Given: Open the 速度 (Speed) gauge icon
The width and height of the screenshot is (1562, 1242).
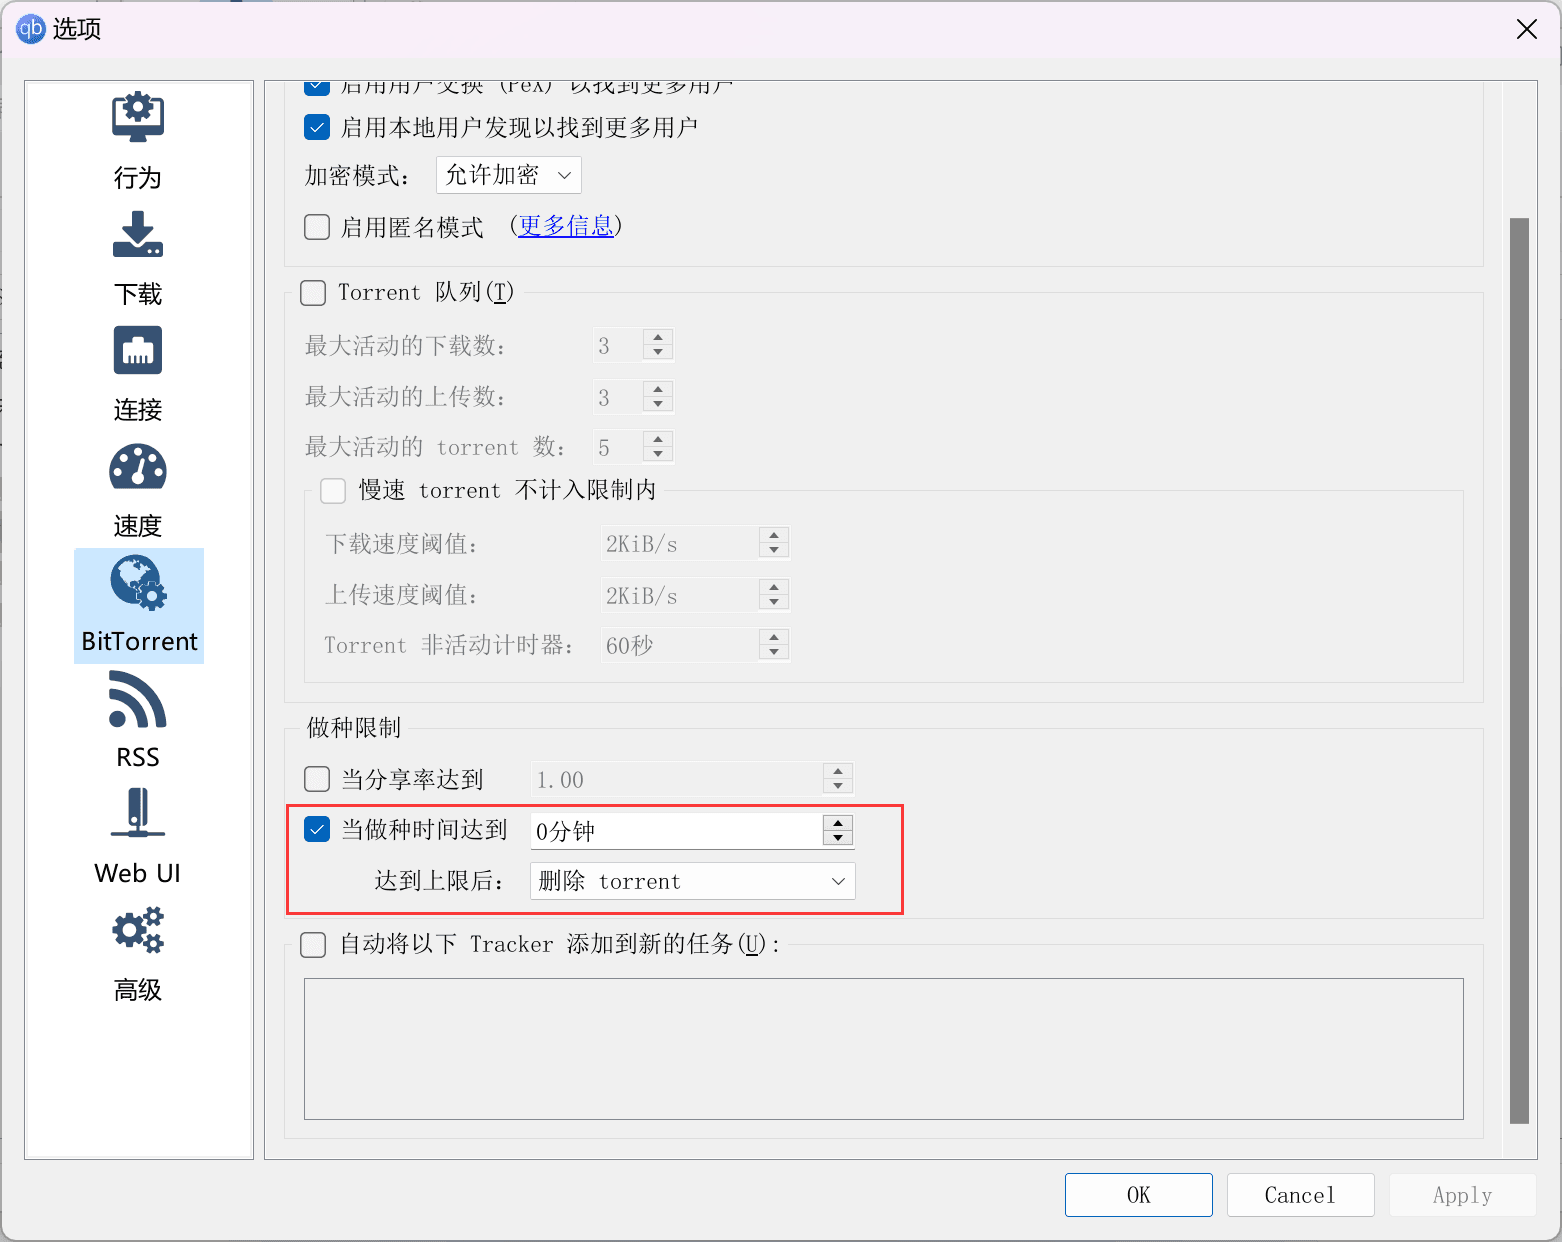Looking at the screenshot, I should click(138, 467).
